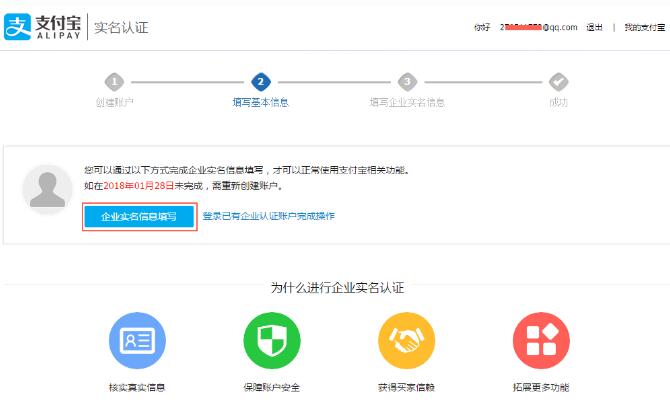Click the red grid icon 拓展更多功能
Screen dimensions: 670x403
coord(541,341)
